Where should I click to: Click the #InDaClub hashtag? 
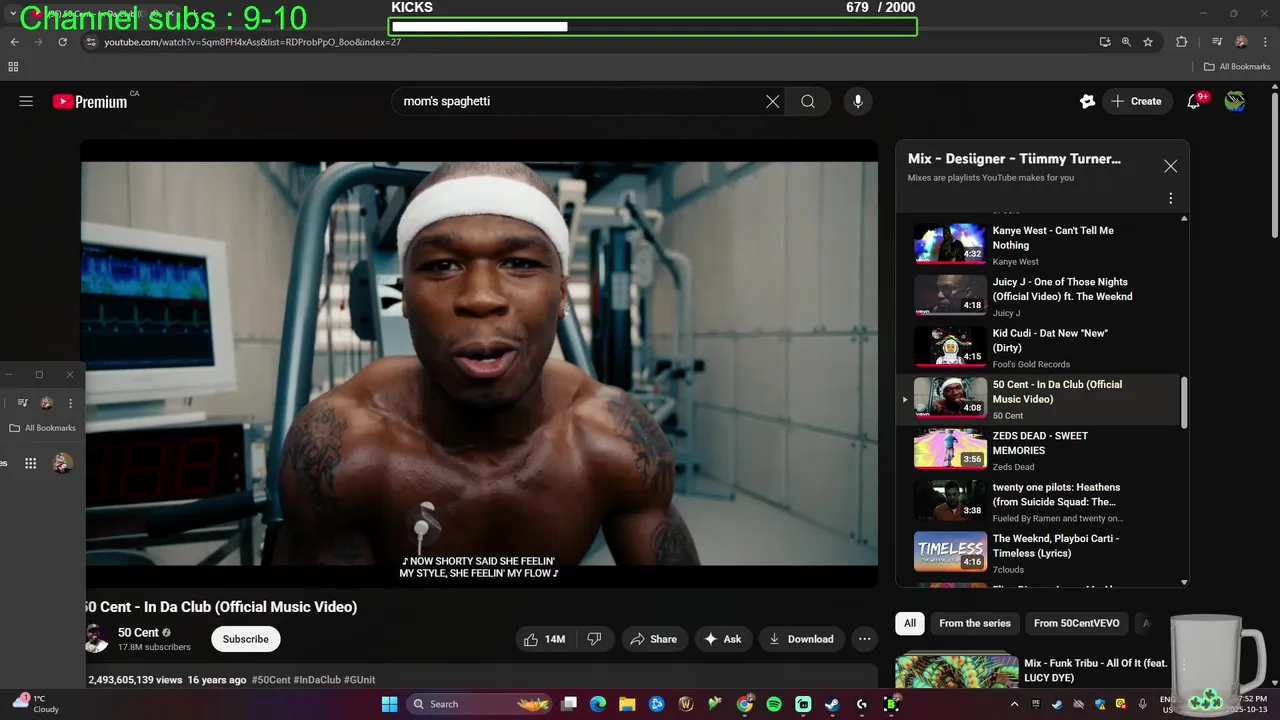coord(317,680)
